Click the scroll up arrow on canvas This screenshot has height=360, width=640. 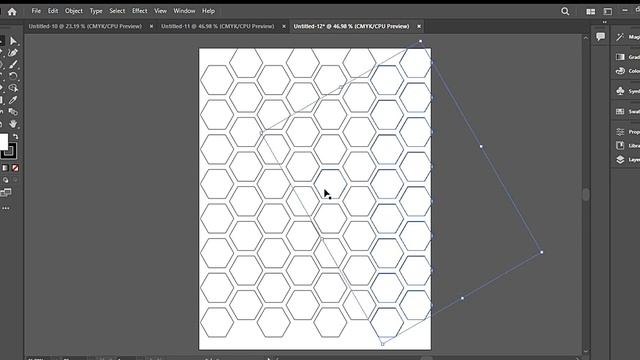[586, 38]
